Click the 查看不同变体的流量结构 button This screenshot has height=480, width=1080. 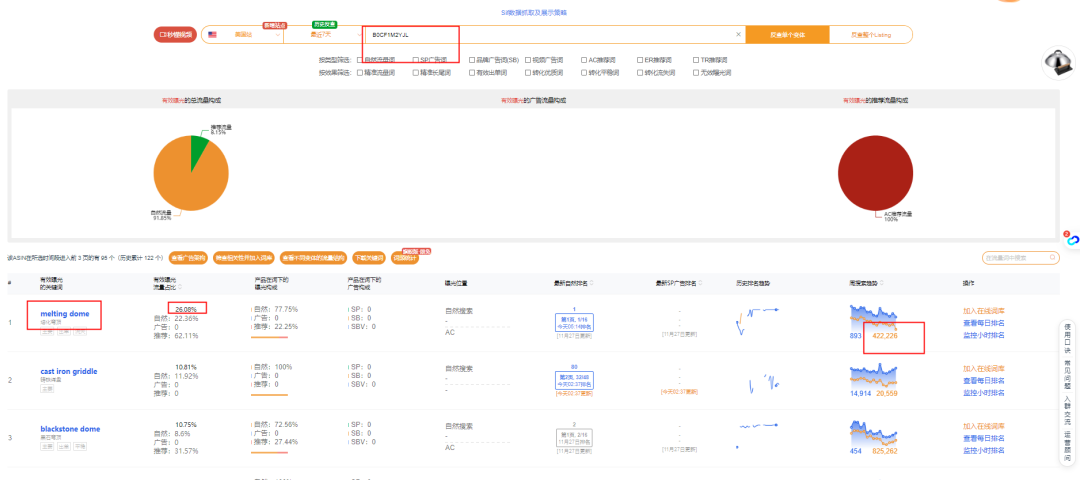coord(313,258)
